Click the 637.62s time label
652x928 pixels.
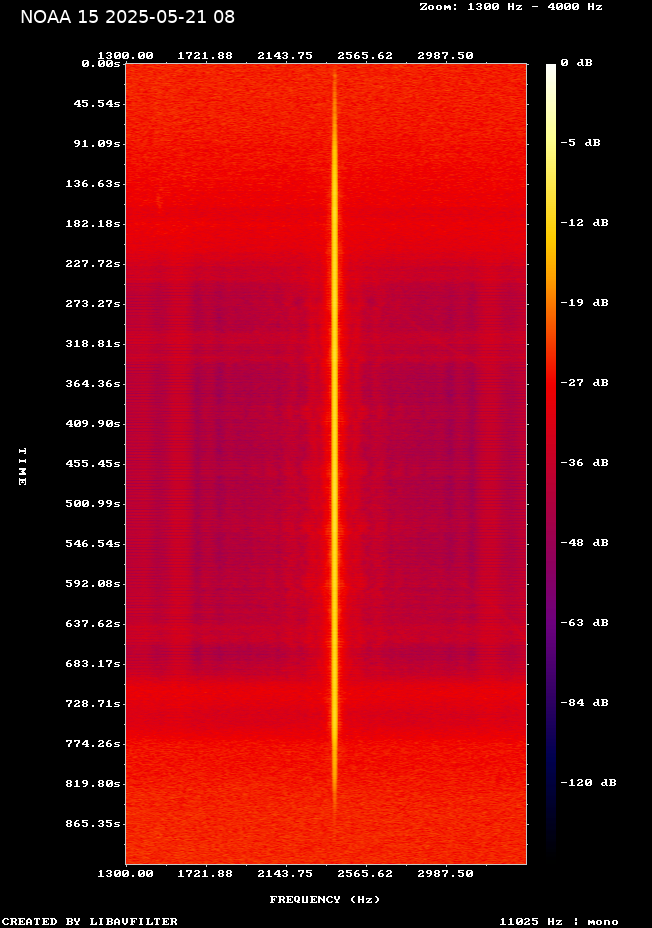pos(93,623)
